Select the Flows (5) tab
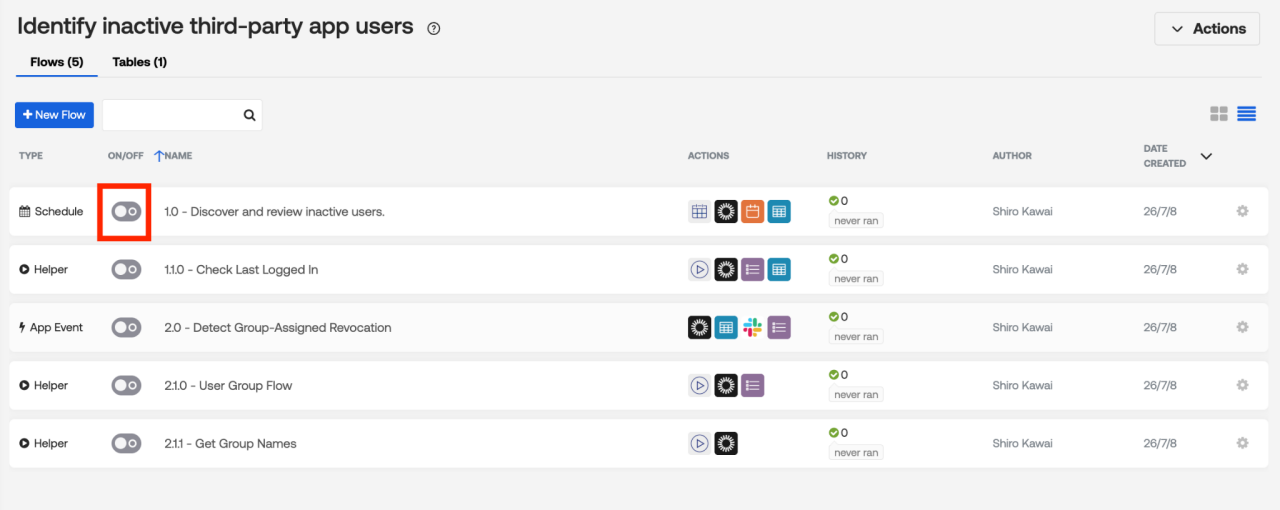The height and width of the screenshot is (510, 1280). [x=56, y=62]
